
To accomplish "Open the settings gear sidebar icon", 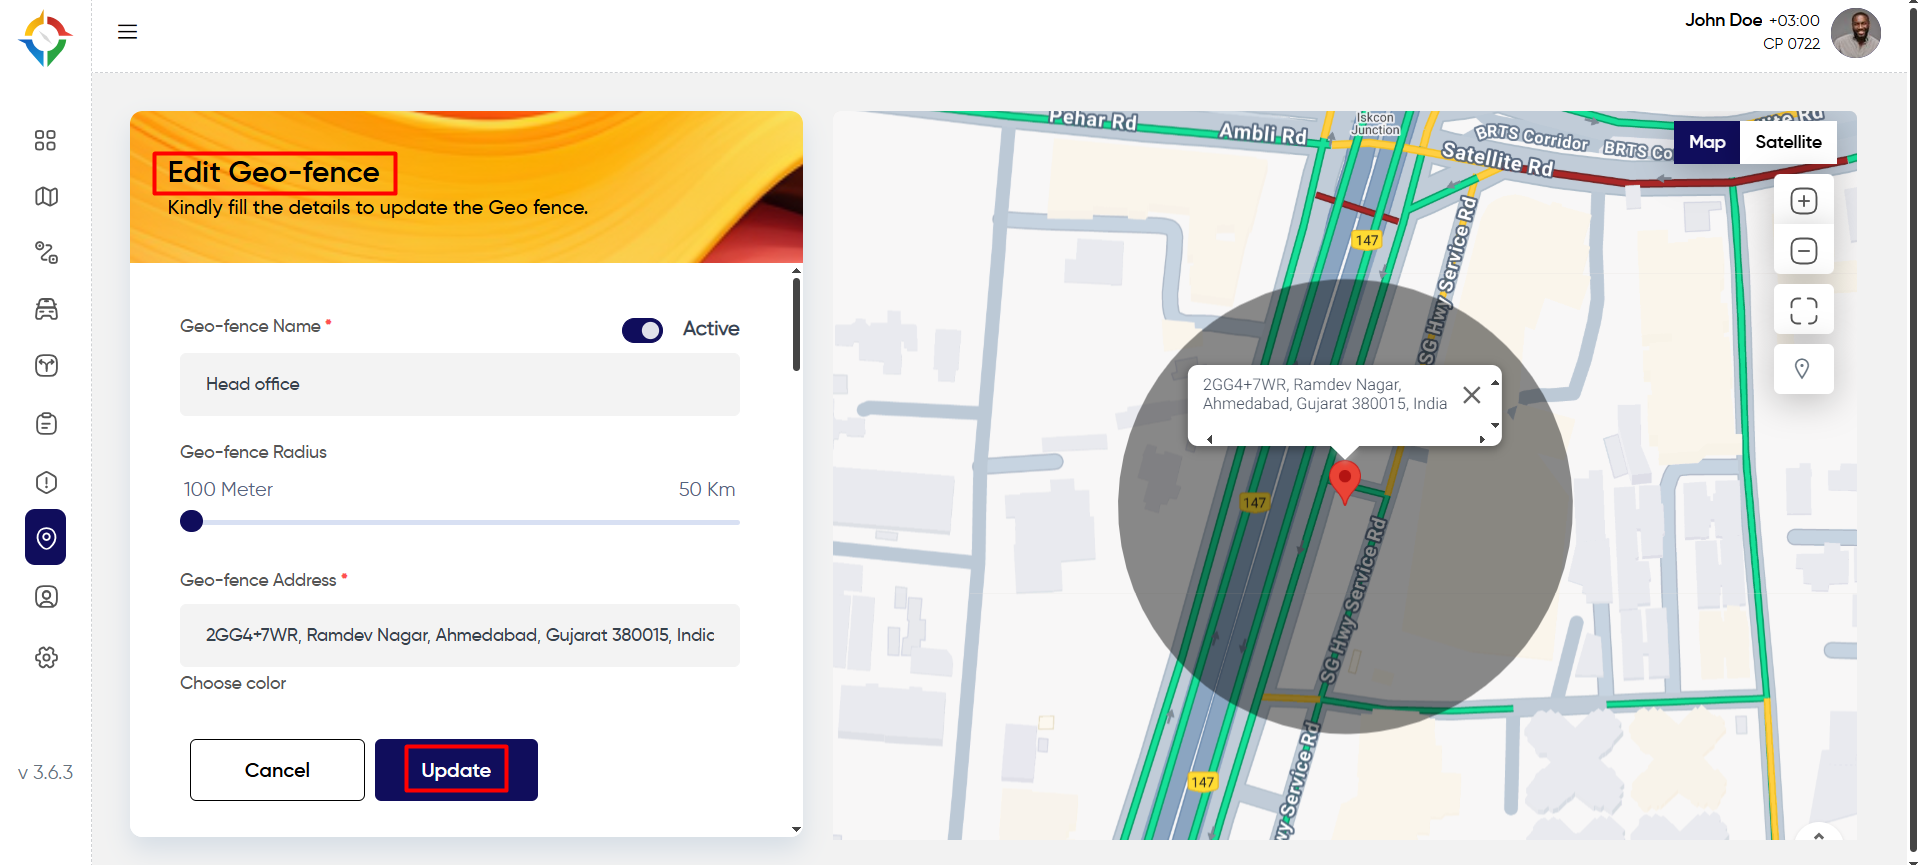I will 46,657.
